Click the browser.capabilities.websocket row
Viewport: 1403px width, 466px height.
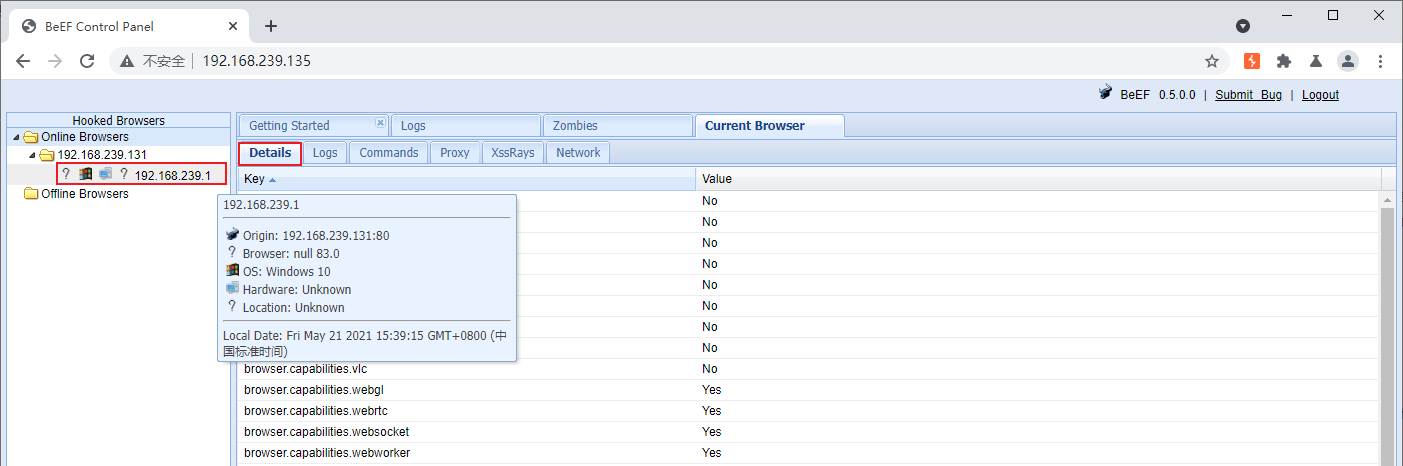pyautogui.click(x=810, y=432)
